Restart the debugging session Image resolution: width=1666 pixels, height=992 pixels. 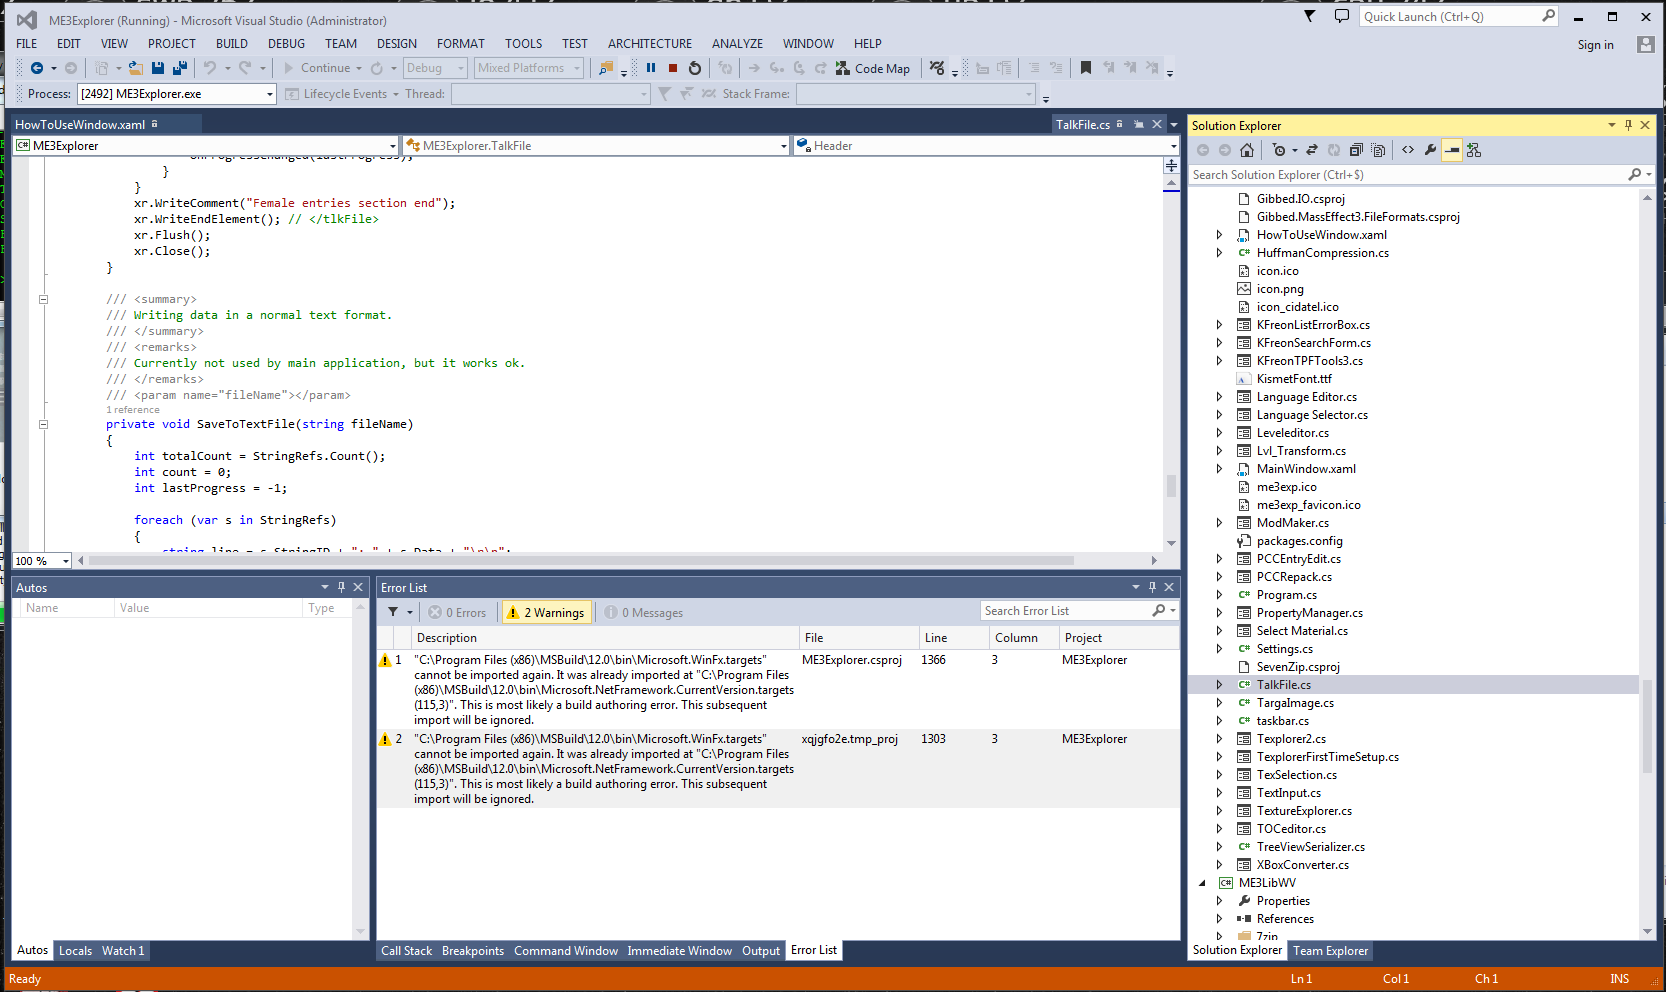coord(695,68)
